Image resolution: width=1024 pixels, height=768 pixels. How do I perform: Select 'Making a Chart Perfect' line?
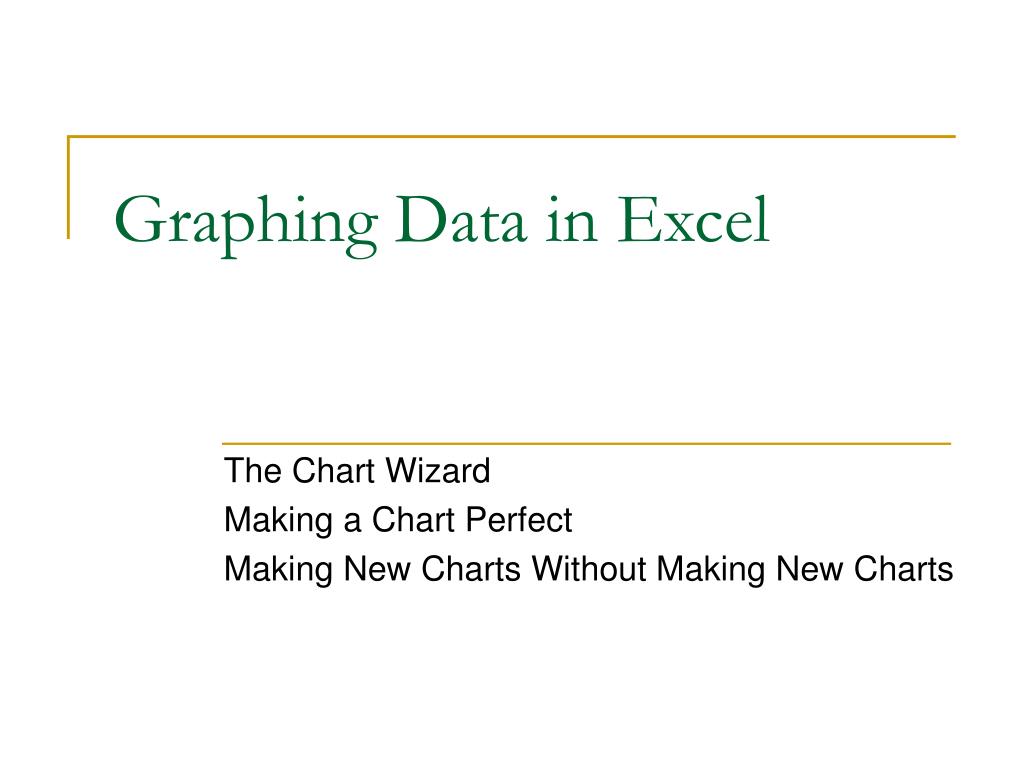click(398, 520)
